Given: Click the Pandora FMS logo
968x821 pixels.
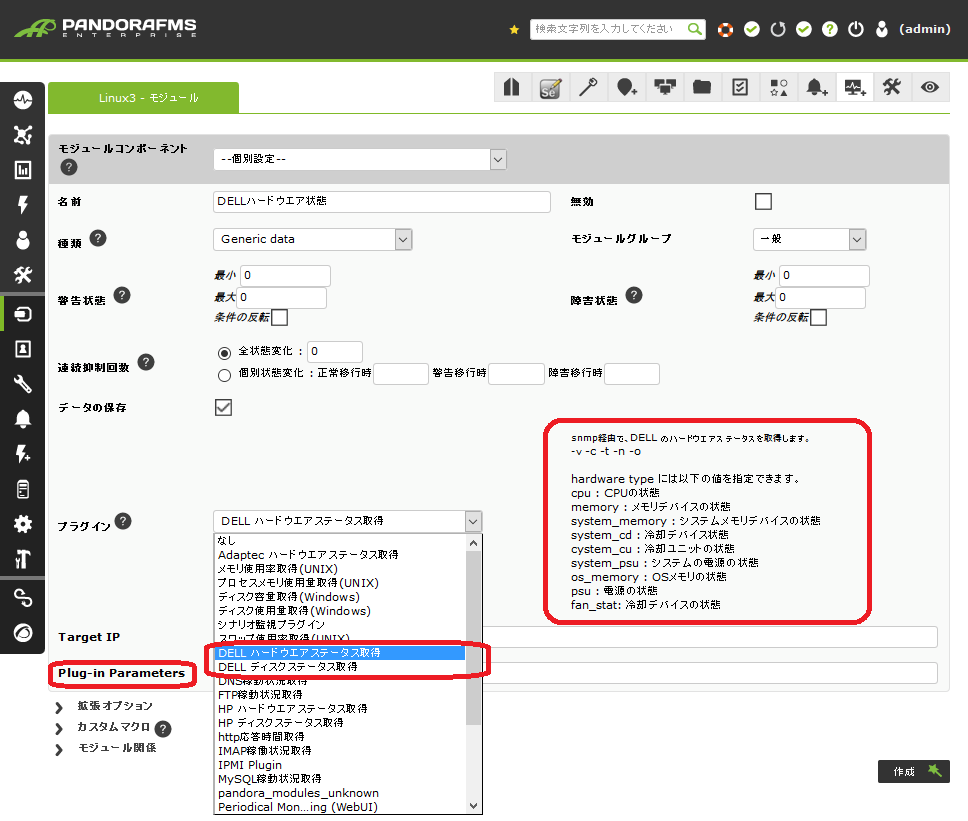Looking at the screenshot, I should (x=106, y=28).
